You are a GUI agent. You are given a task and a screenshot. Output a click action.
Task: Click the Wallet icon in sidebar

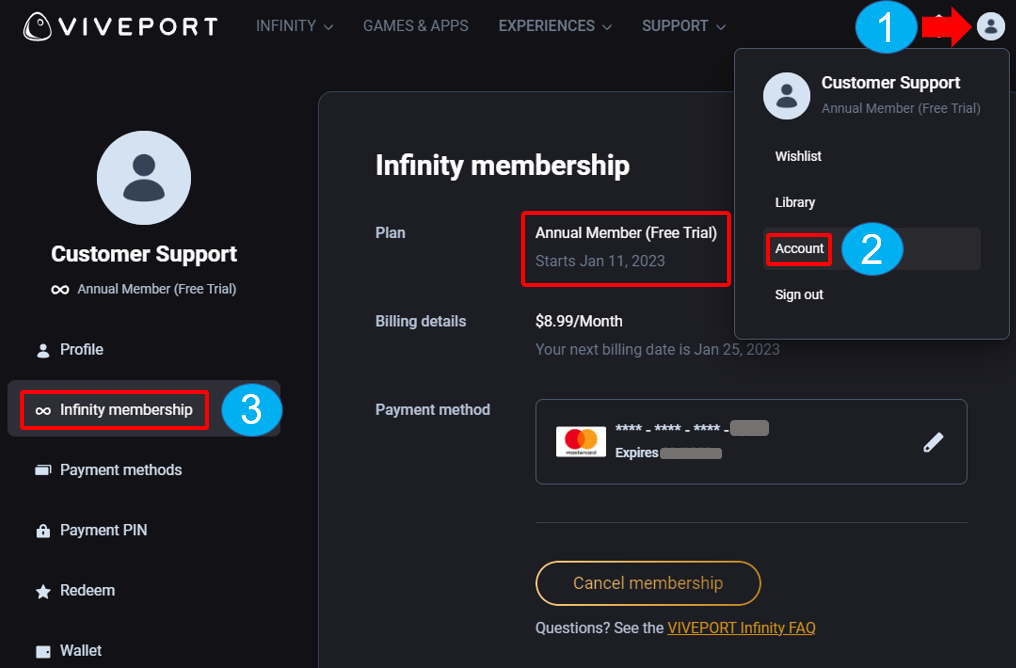(x=43, y=651)
